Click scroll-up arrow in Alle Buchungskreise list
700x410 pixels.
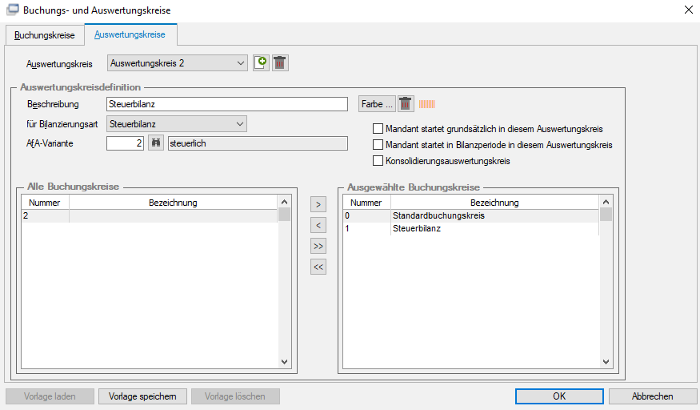[284, 202]
